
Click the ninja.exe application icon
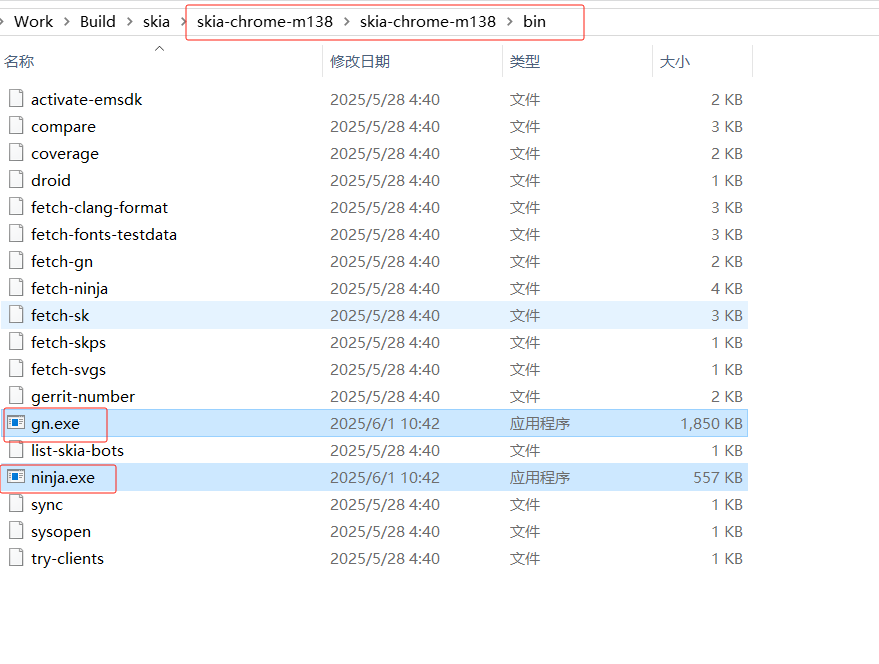(x=16, y=476)
